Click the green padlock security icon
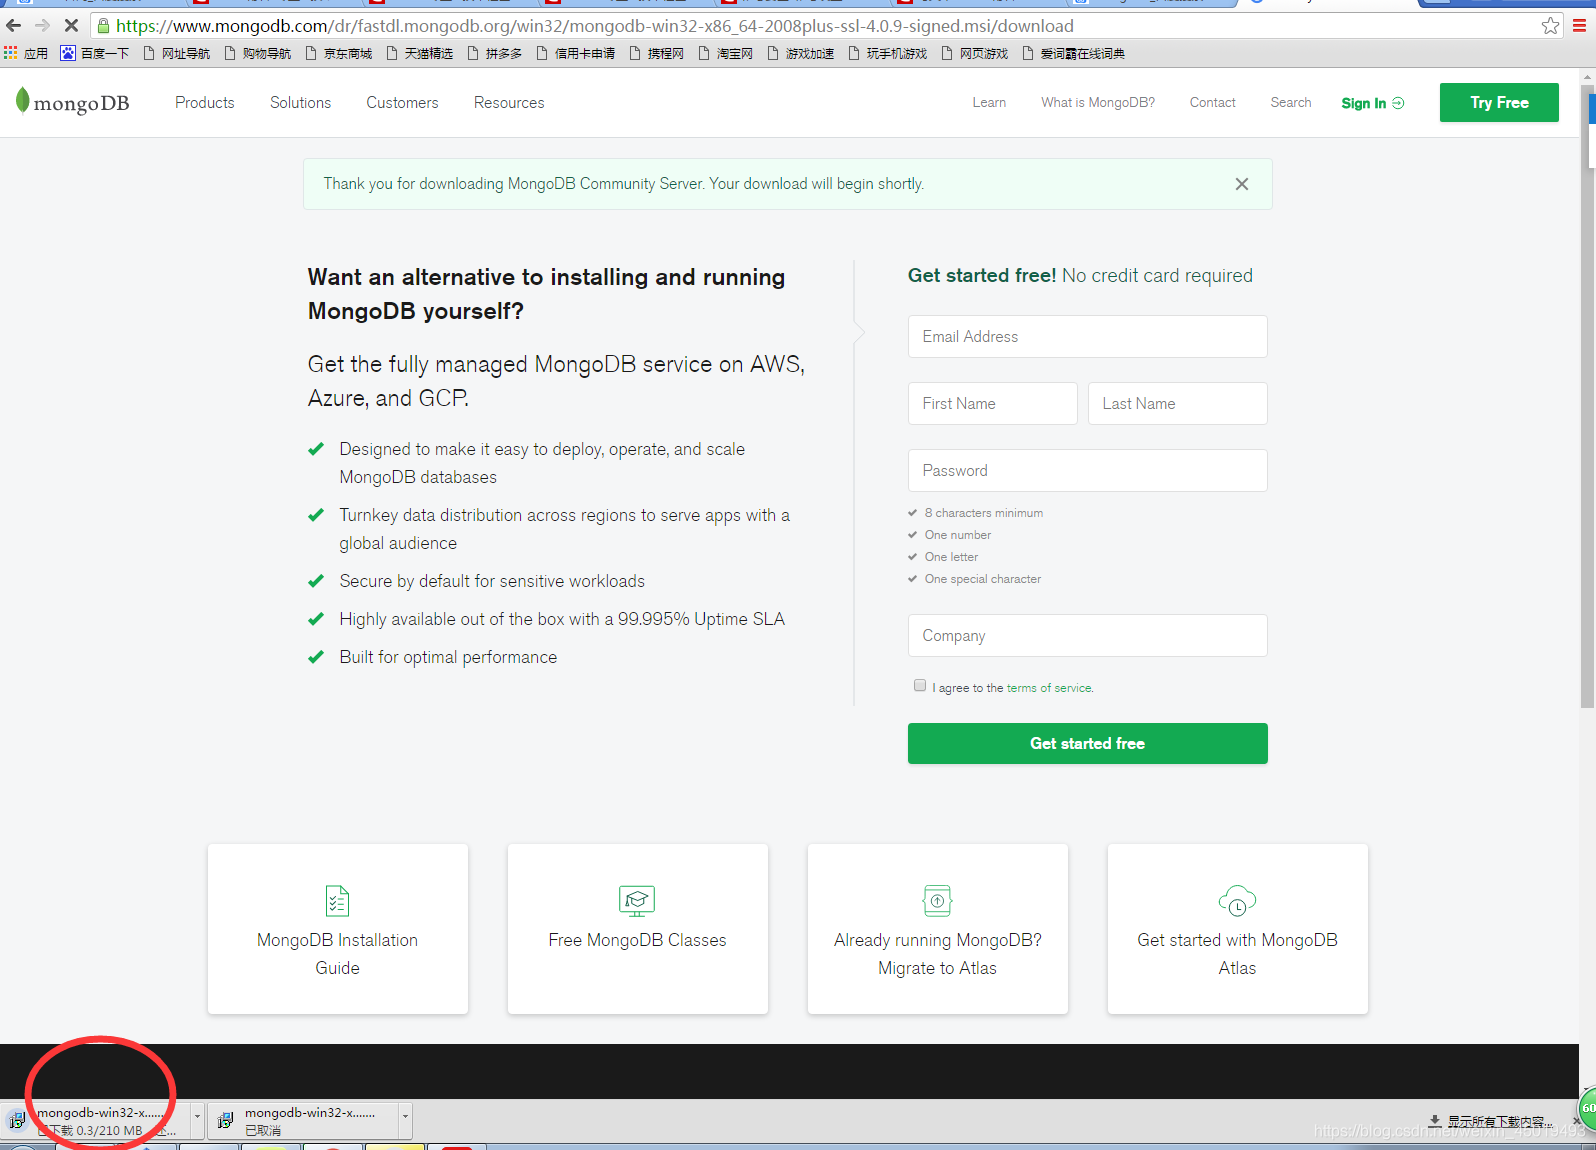Screen dimensions: 1596x1150 point(103,26)
